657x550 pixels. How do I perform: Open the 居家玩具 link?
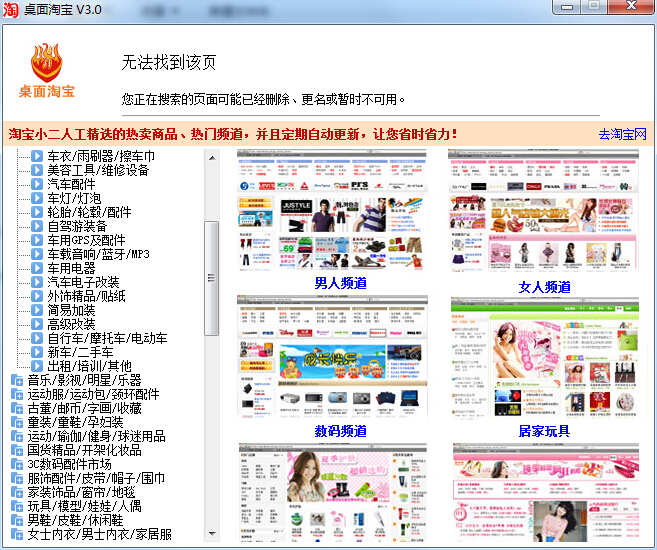point(544,431)
